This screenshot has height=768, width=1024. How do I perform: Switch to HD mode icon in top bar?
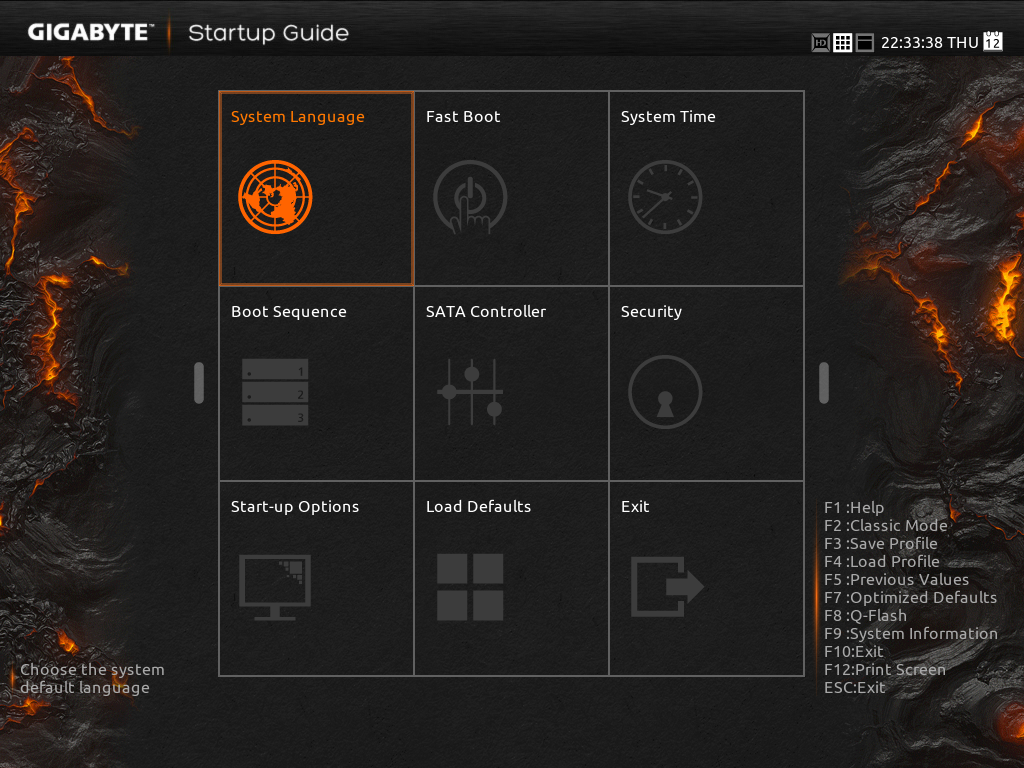click(820, 43)
